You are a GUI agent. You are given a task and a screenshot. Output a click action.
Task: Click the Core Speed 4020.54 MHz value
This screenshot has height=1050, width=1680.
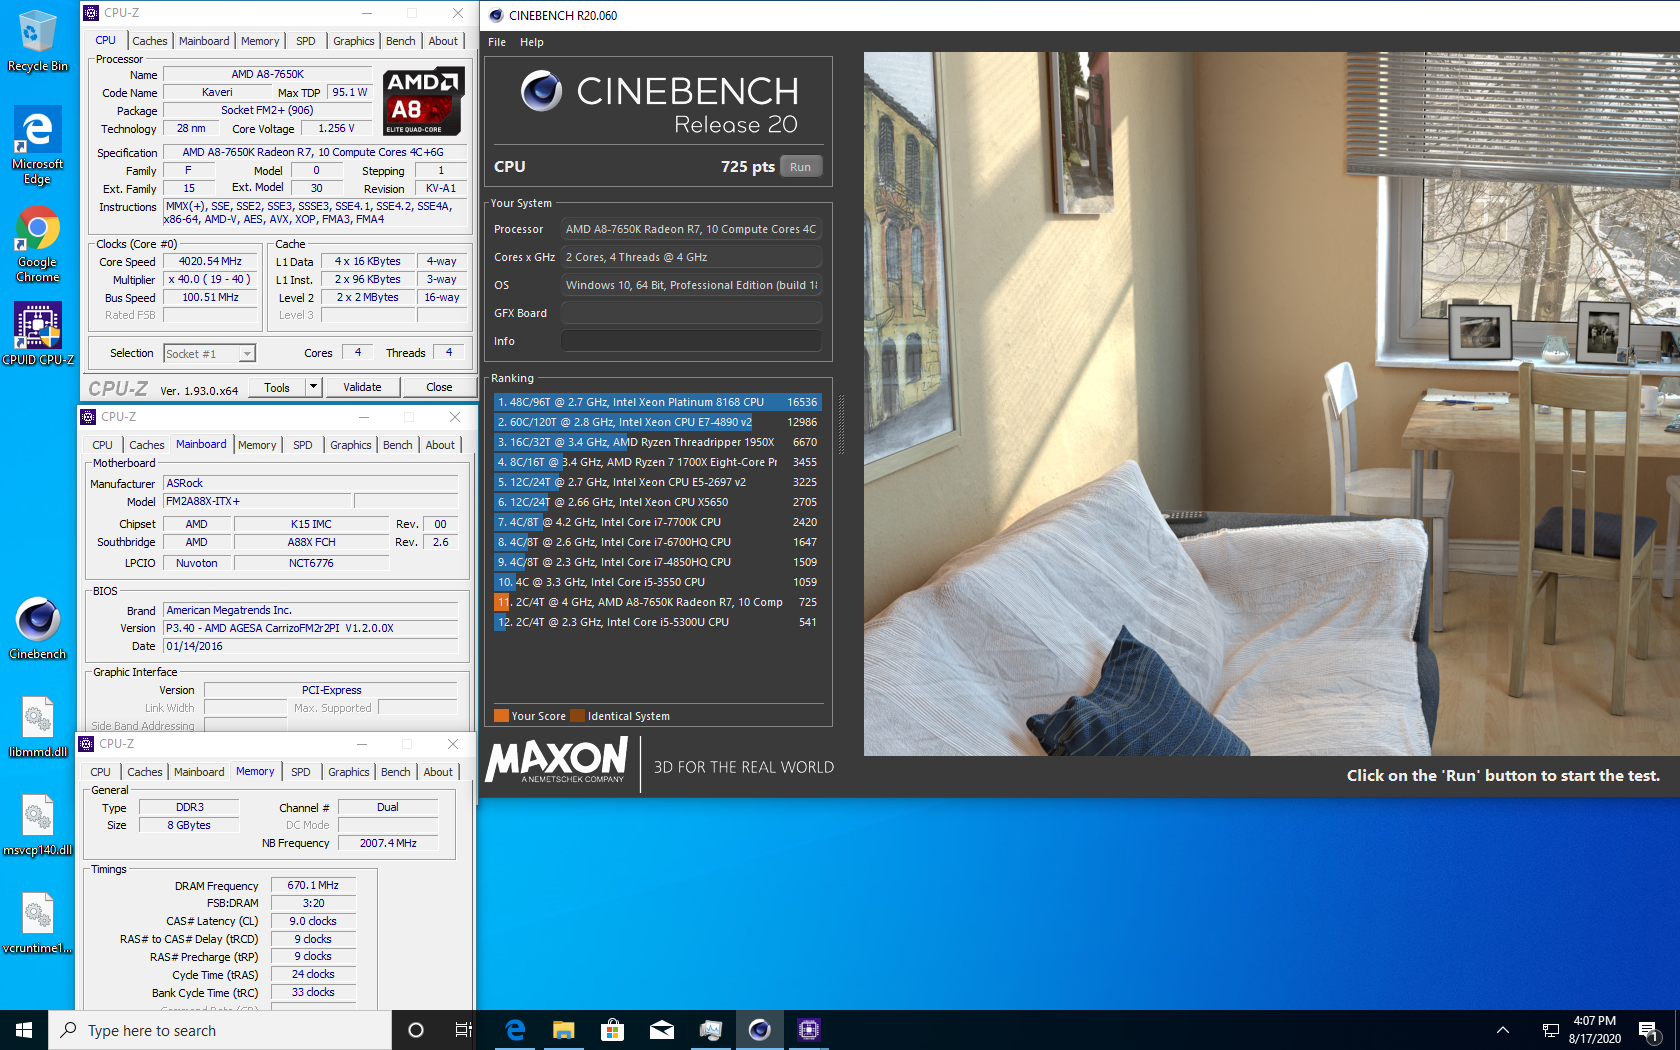[210, 261]
